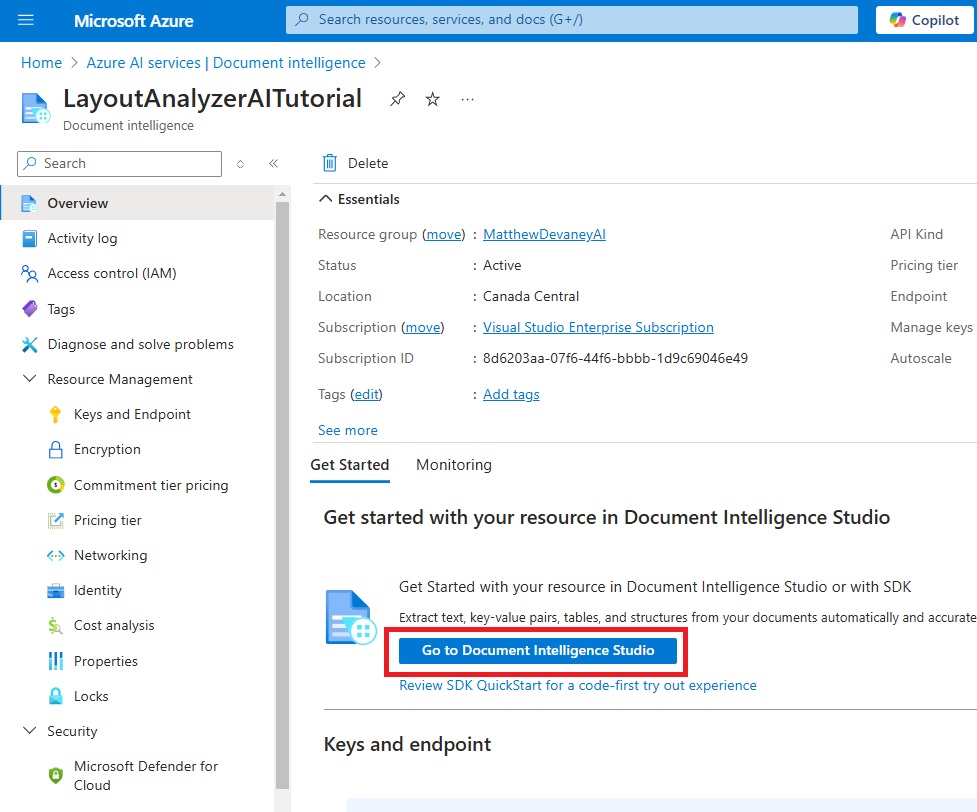Open the hamburger portal menu
Screen dimensions: 977x812
pos(26,21)
